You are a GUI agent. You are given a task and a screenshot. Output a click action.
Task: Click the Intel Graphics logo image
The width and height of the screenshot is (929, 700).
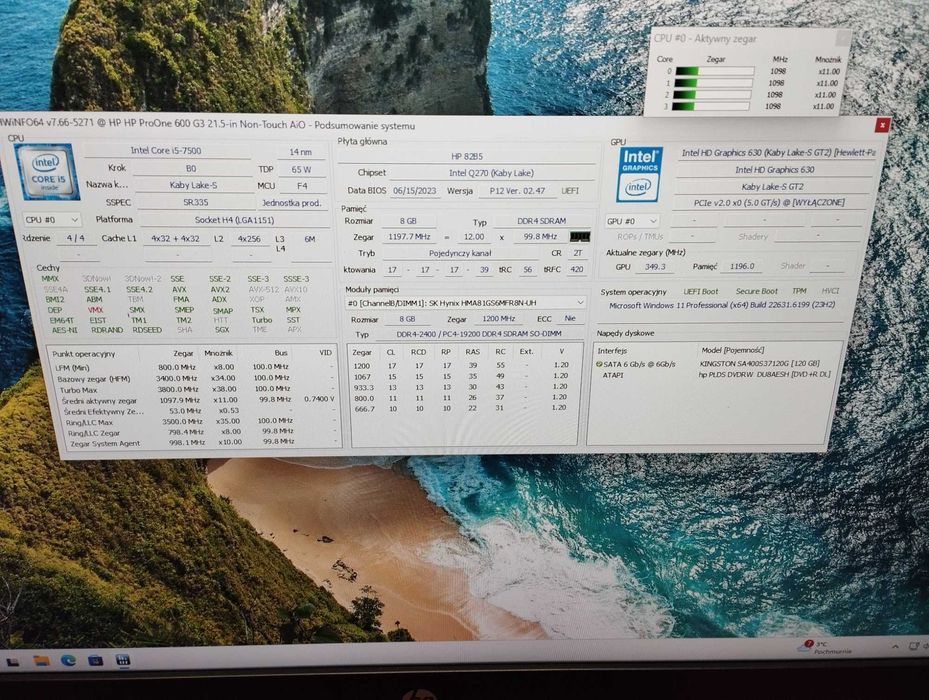click(x=639, y=175)
